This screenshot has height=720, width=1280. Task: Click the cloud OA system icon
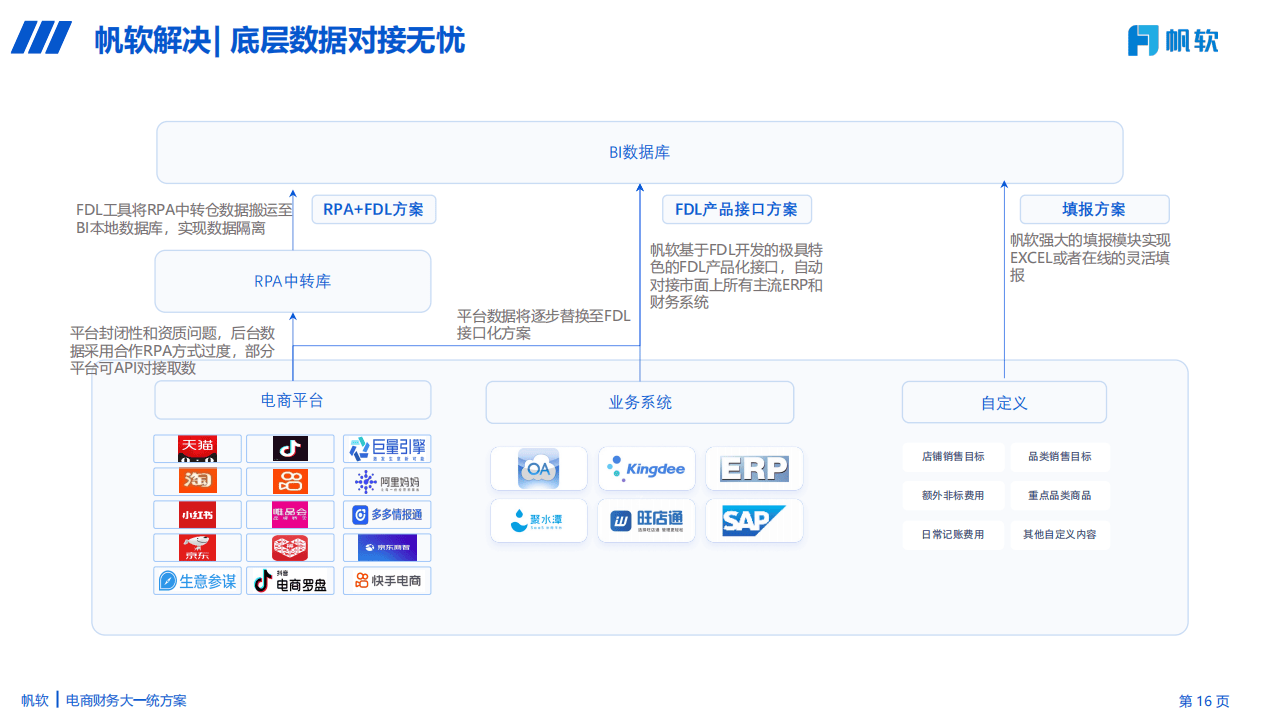539,468
